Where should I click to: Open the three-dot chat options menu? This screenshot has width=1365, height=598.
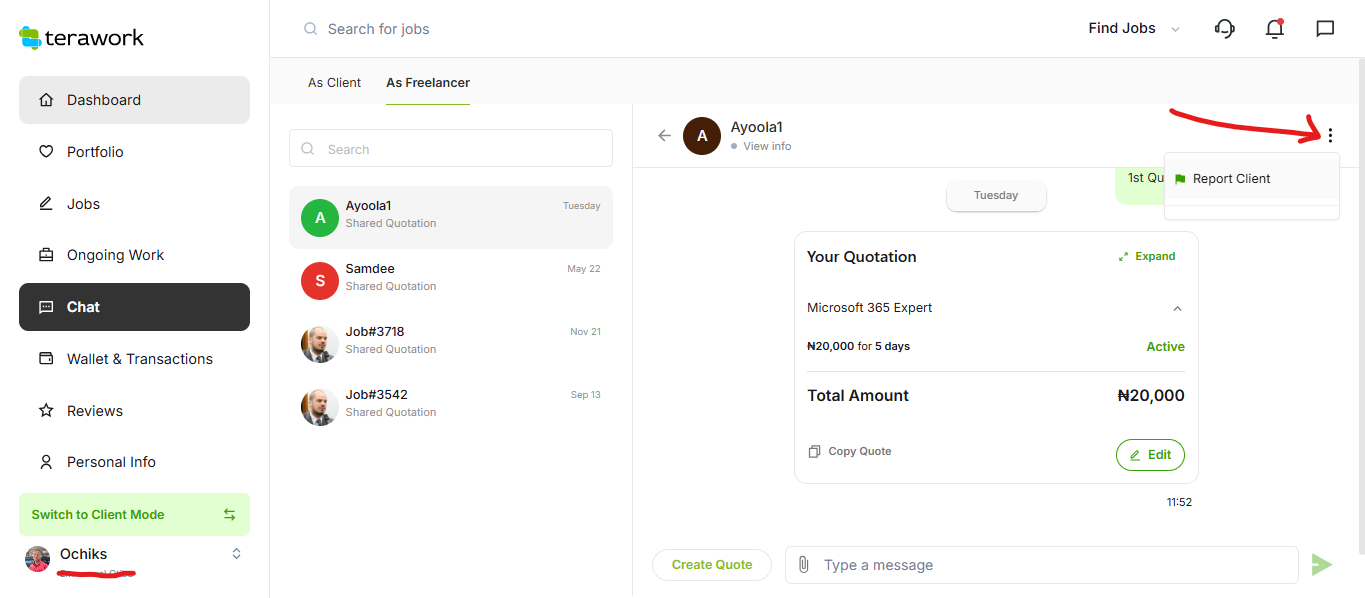pyautogui.click(x=1330, y=136)
